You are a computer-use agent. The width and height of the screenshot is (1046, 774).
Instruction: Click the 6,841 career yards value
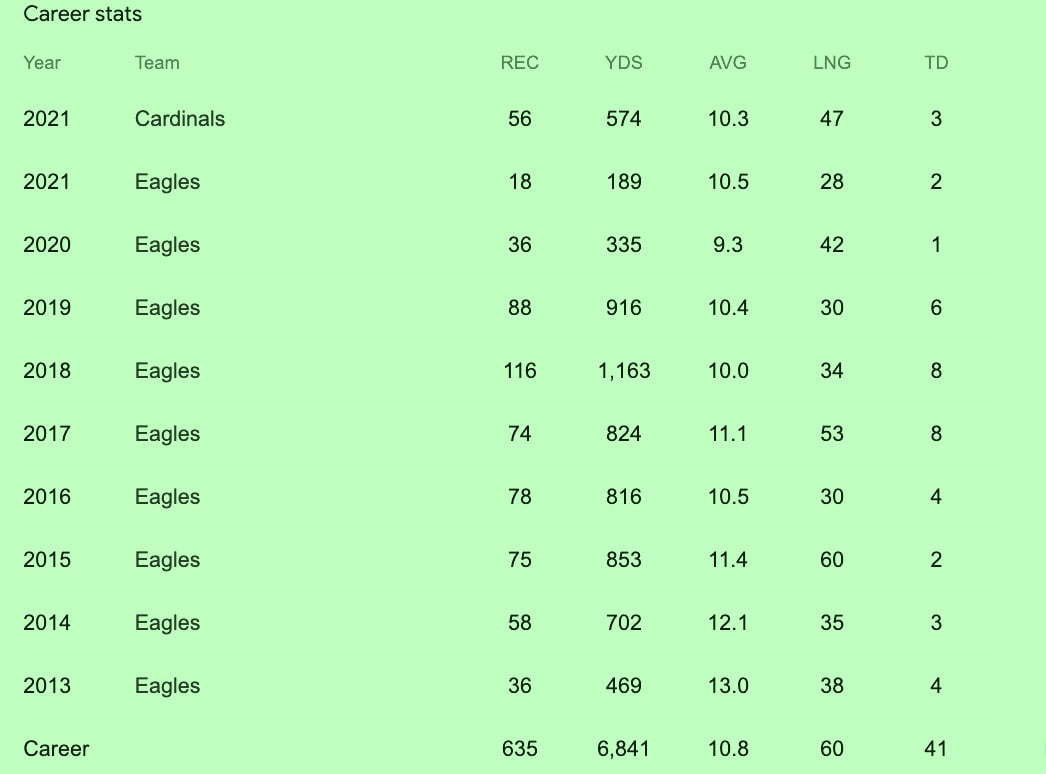pos(624,749)
